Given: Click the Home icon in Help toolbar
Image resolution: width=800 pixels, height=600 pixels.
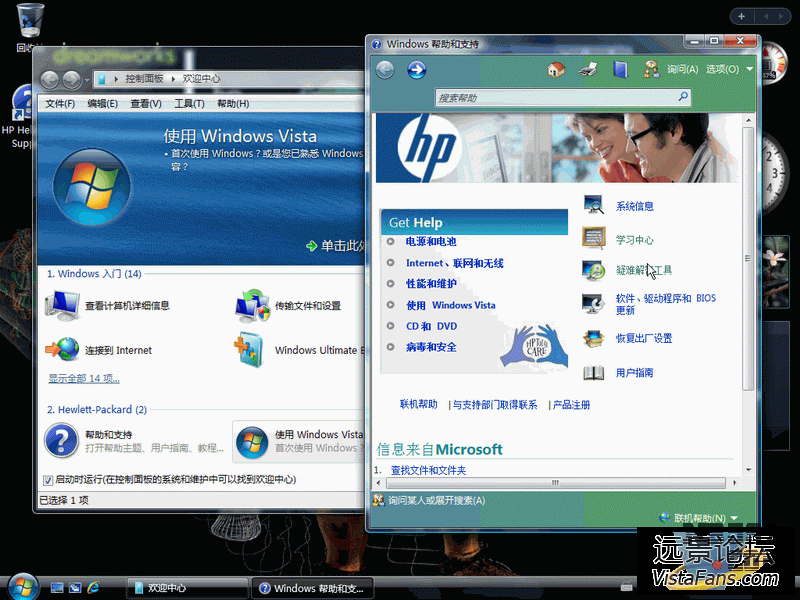Looking at the screenshot, I should tap(557, 69).
